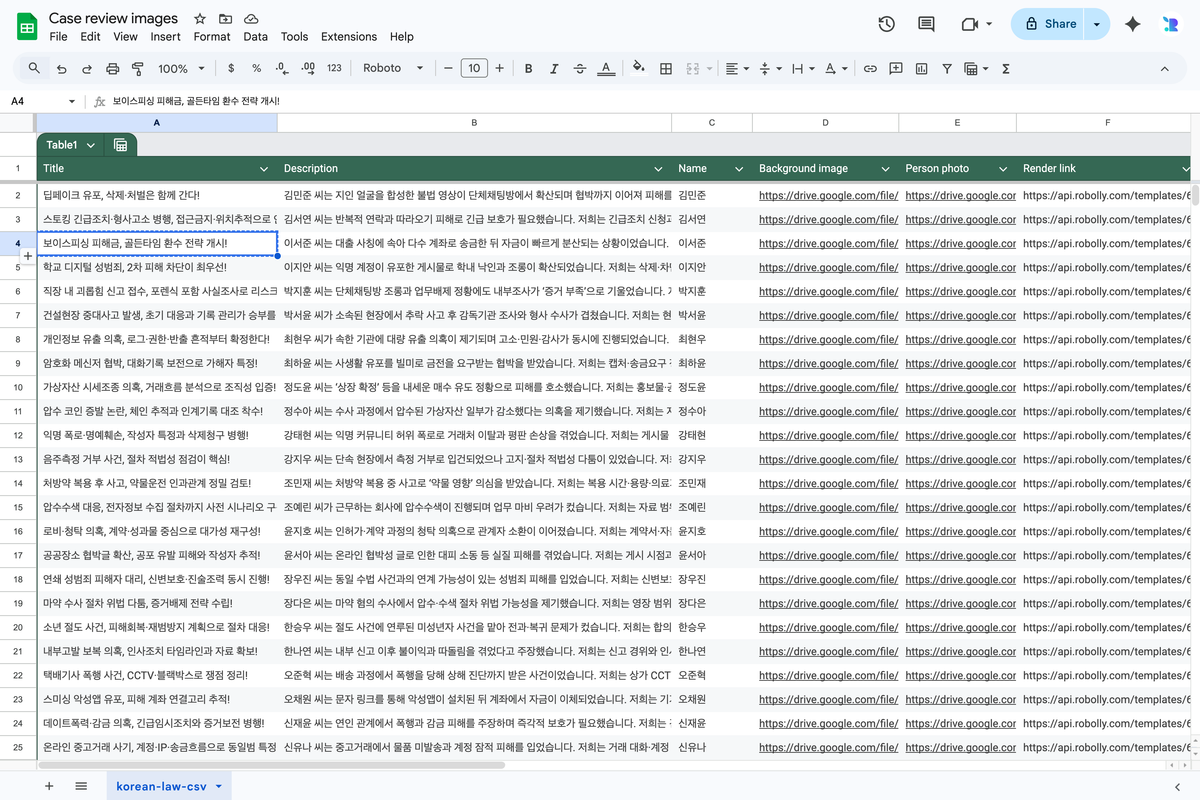Image resolution: width=1200 pixels, height=800 pixels.
Task: Change text color with the A color tool
Action: 604,68
